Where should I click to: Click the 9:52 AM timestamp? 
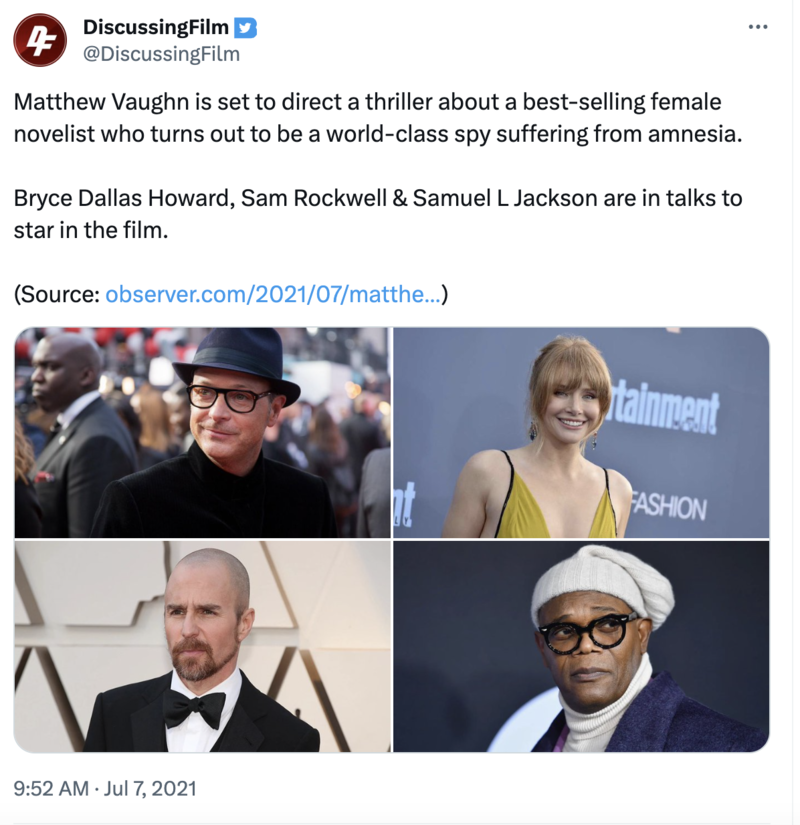(x=50, y=788)
